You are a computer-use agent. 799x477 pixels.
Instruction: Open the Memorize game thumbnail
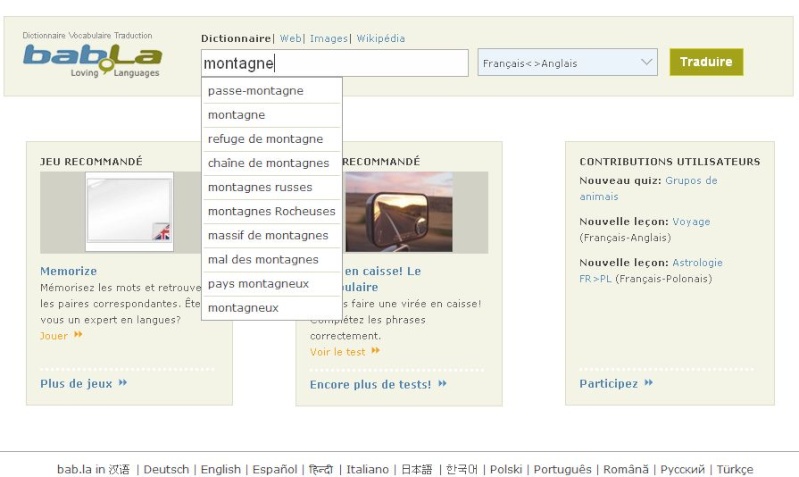click(x=129, y=212)
